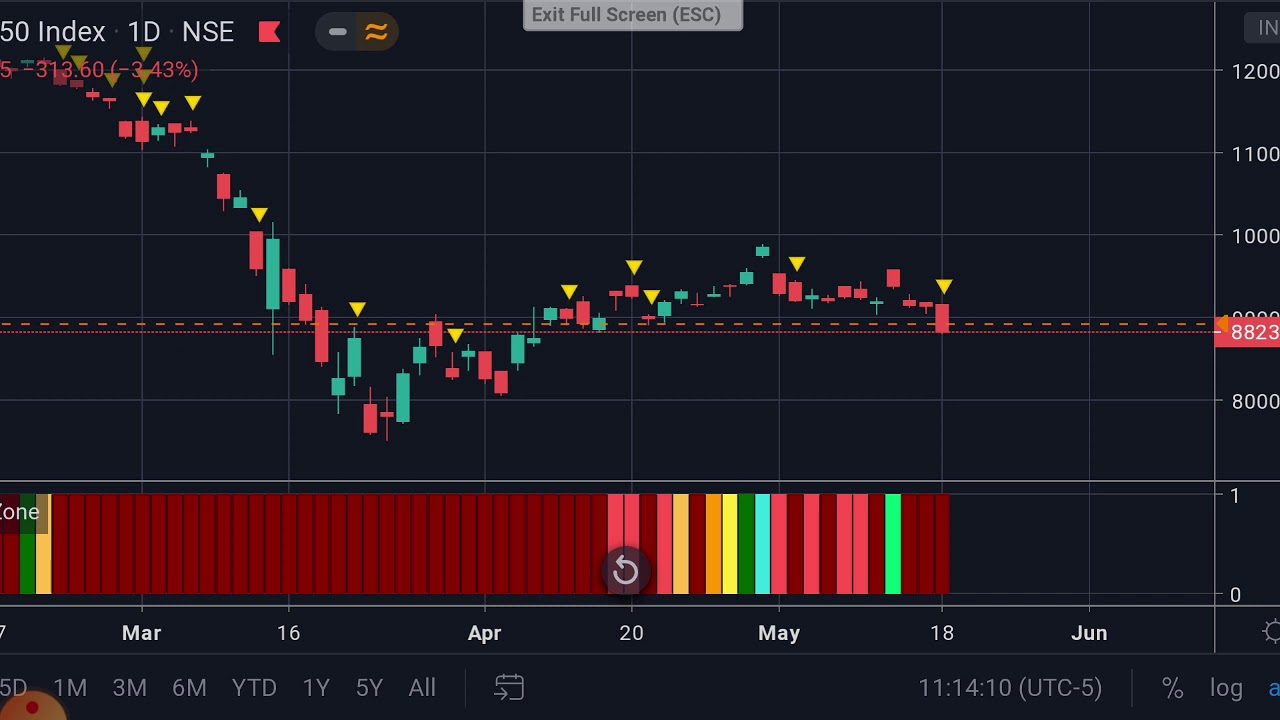Click the Mar label on time axis
The image size is (1280, 720).
tap(141, 633)
